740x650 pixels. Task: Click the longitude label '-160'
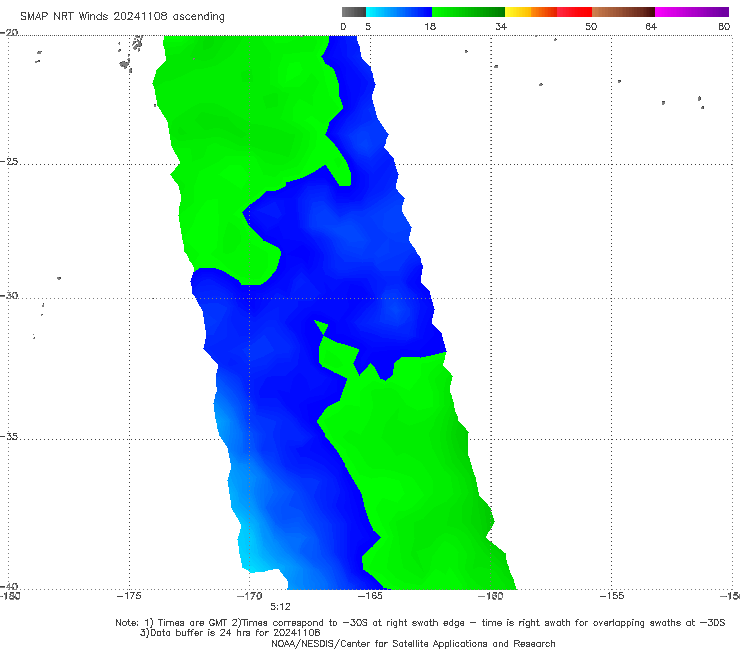point(490,596)
